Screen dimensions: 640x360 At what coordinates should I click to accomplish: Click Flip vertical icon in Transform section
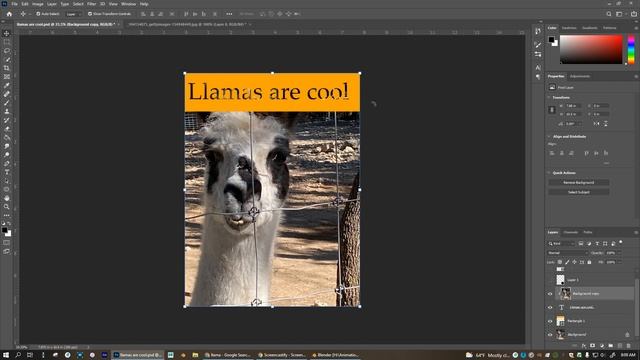click(x=605, y=123)
